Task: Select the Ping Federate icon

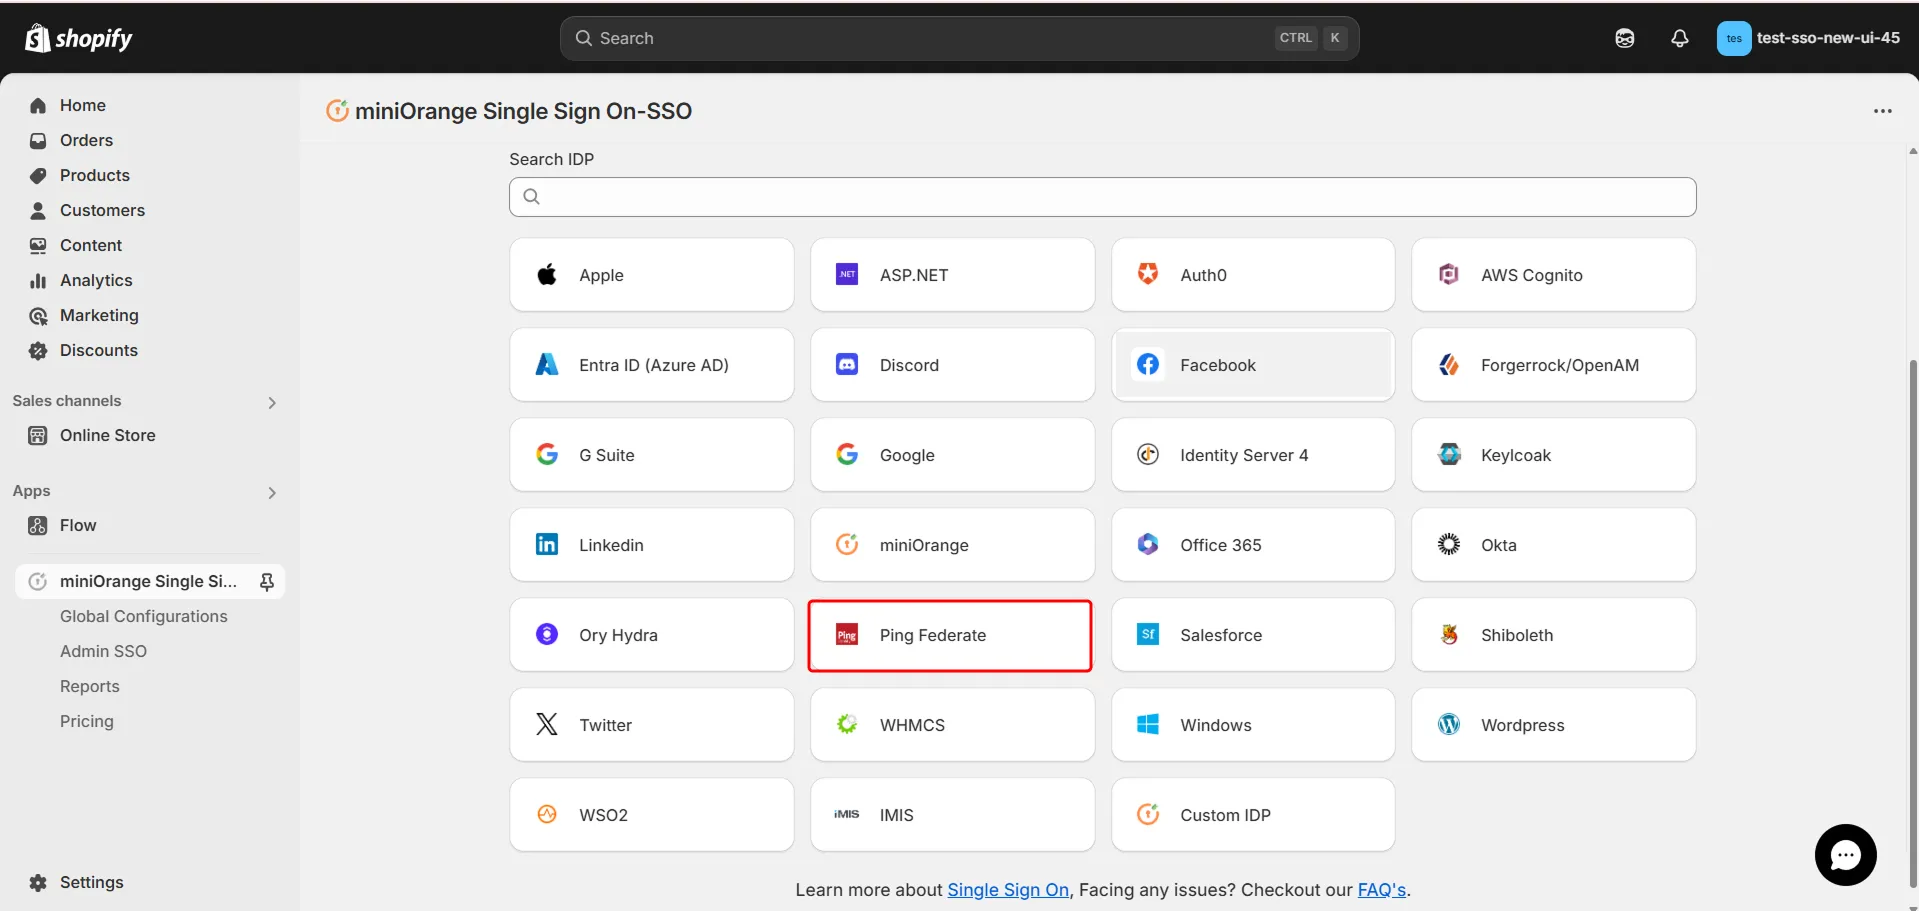Action: tap(847, 635)
